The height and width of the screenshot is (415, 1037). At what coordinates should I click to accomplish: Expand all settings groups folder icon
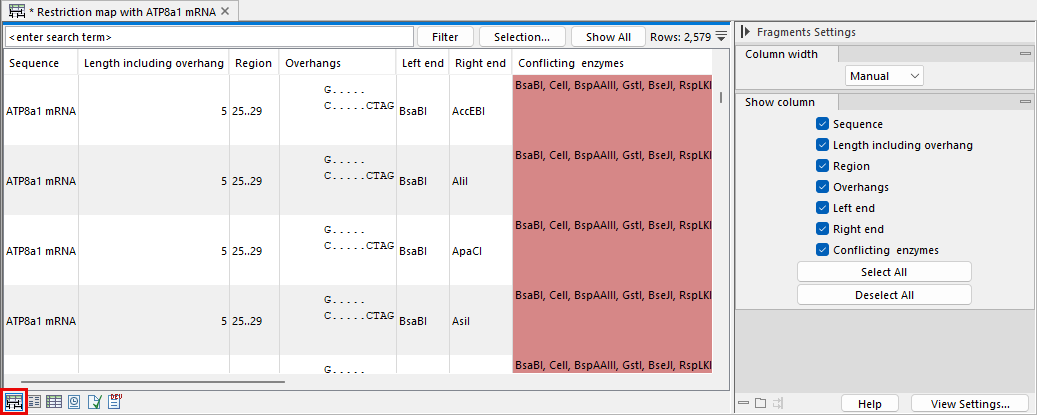tap(761, 403)
